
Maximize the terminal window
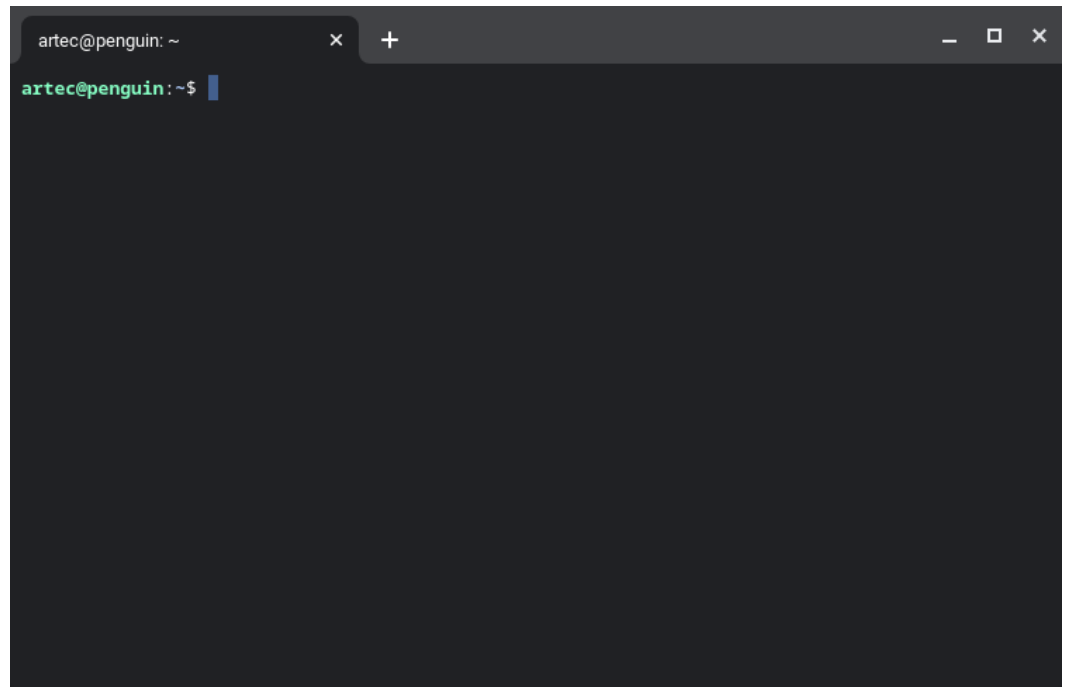(x=994, y=36)
